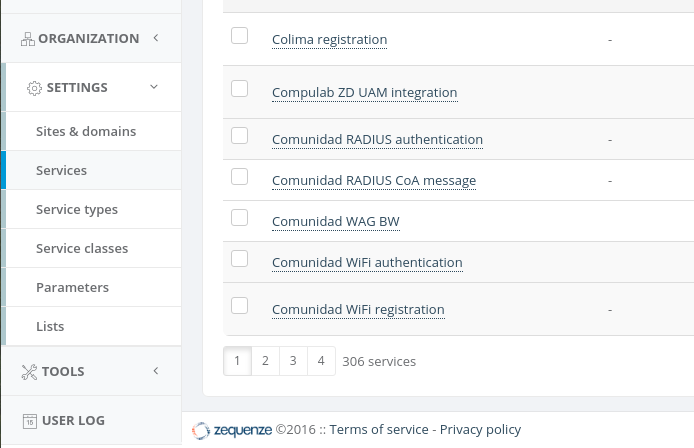Expand the Tools menu chevron

pos(155,371)
